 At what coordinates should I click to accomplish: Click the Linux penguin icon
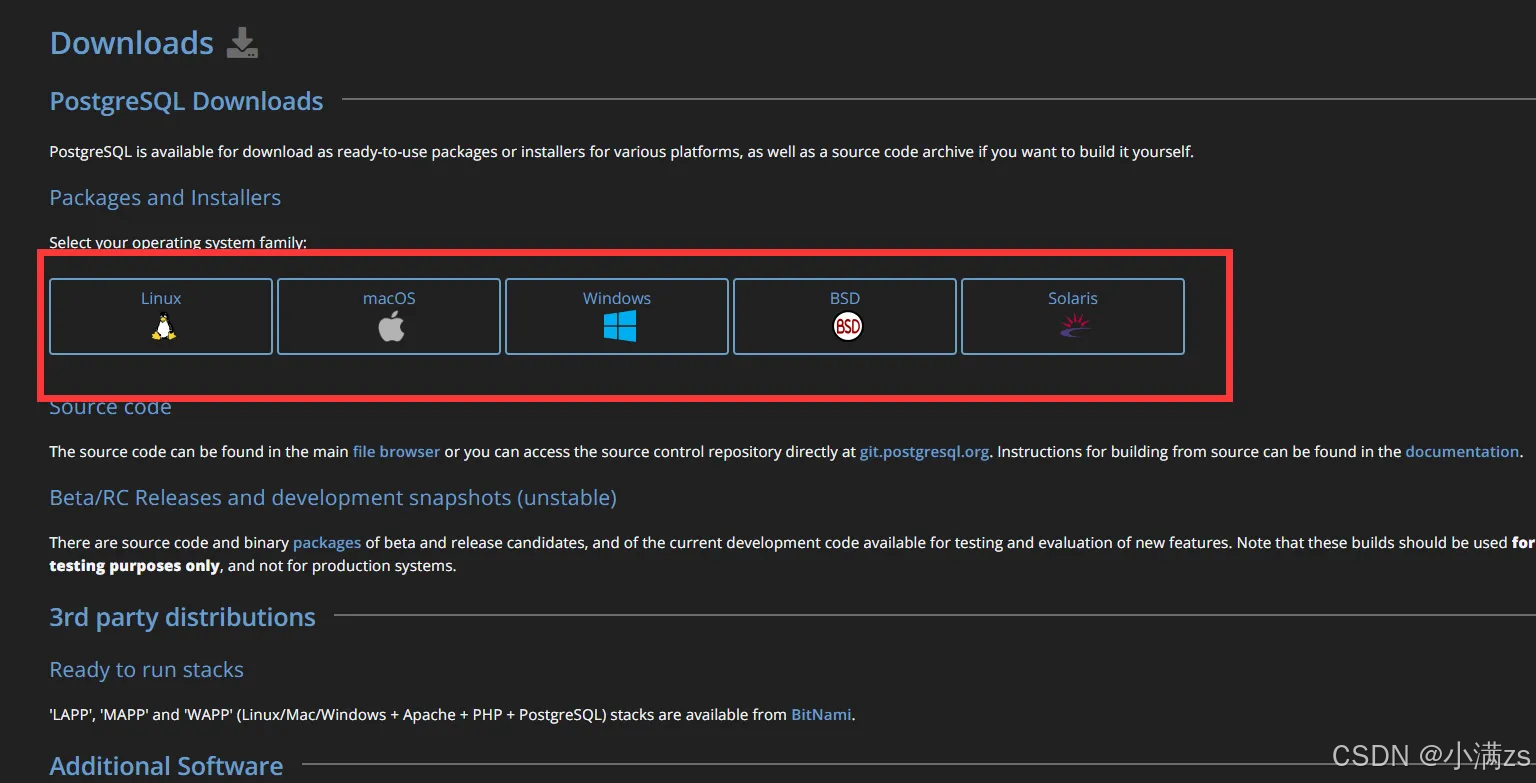163,326
